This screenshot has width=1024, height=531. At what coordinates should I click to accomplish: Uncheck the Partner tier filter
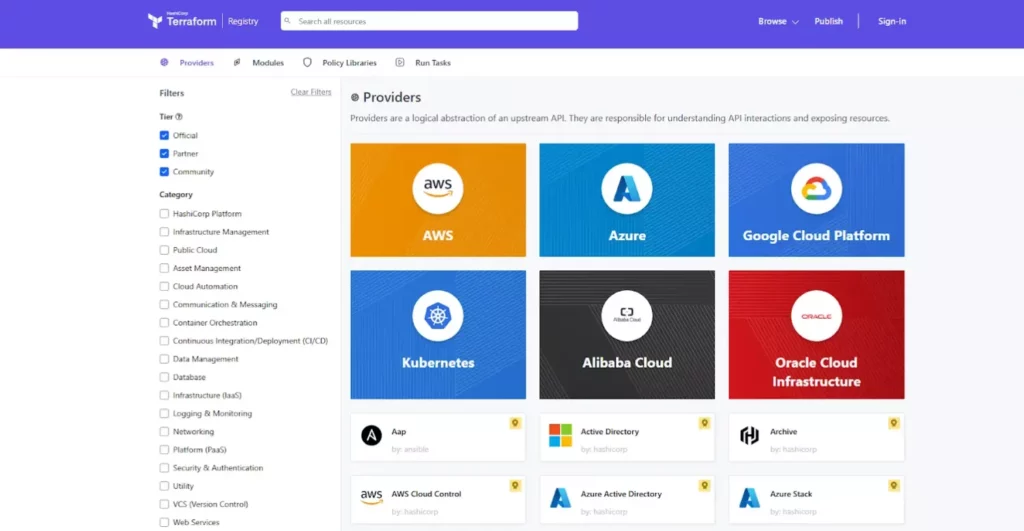[x=164, y=154]
